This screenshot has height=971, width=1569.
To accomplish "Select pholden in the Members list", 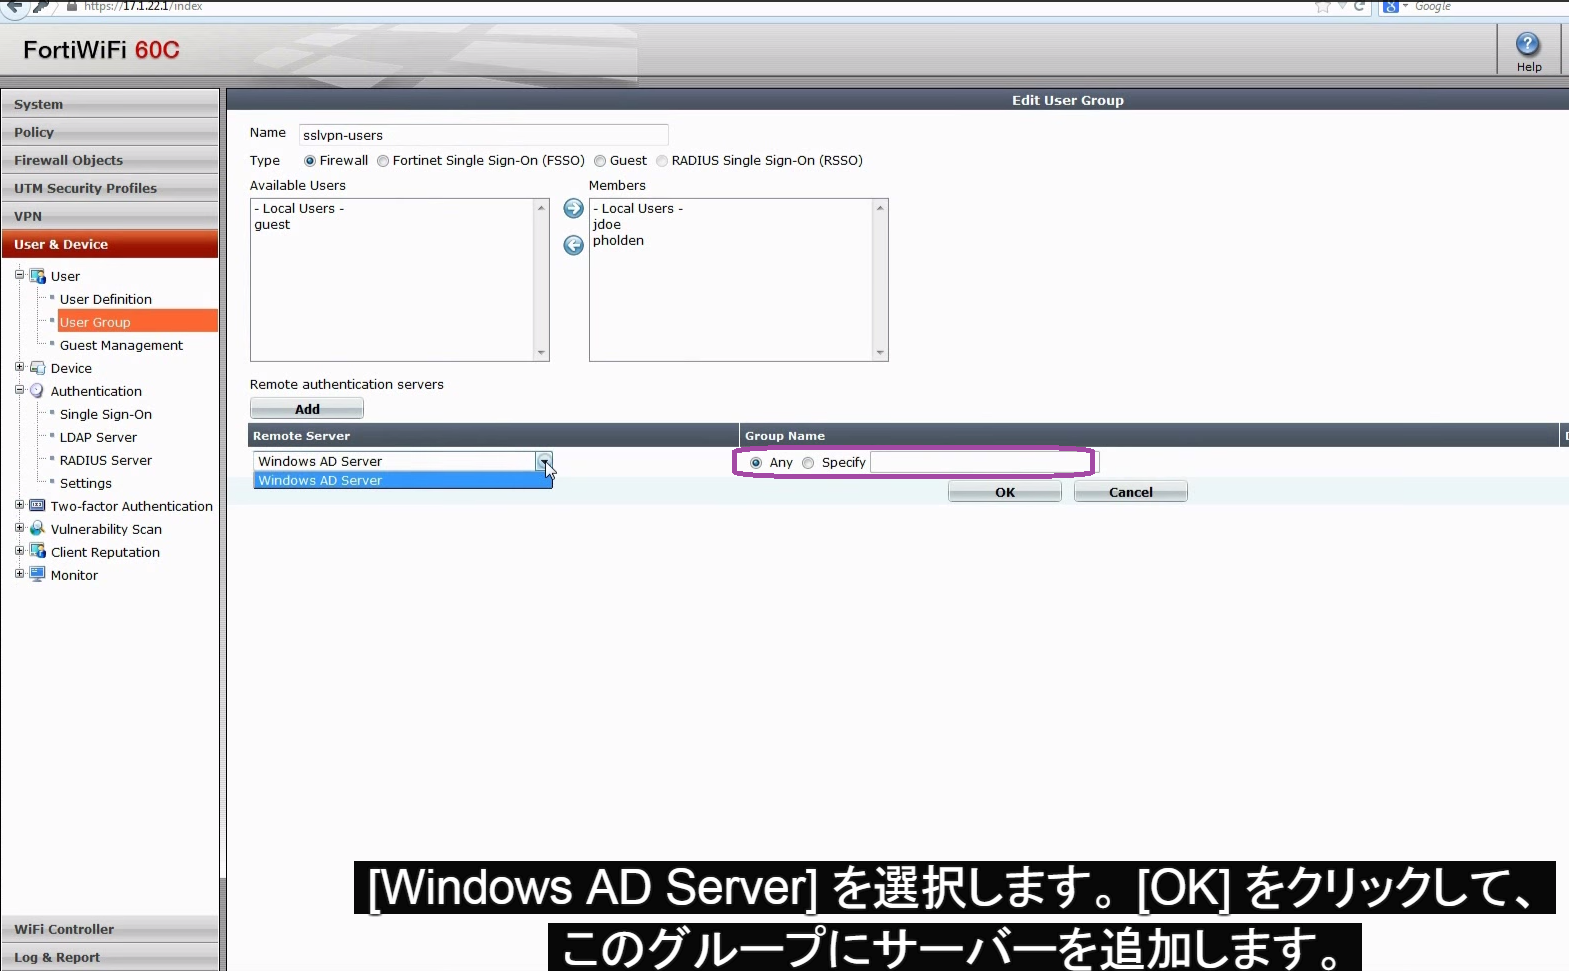I will pyautogui.click(x=618, y=241).
